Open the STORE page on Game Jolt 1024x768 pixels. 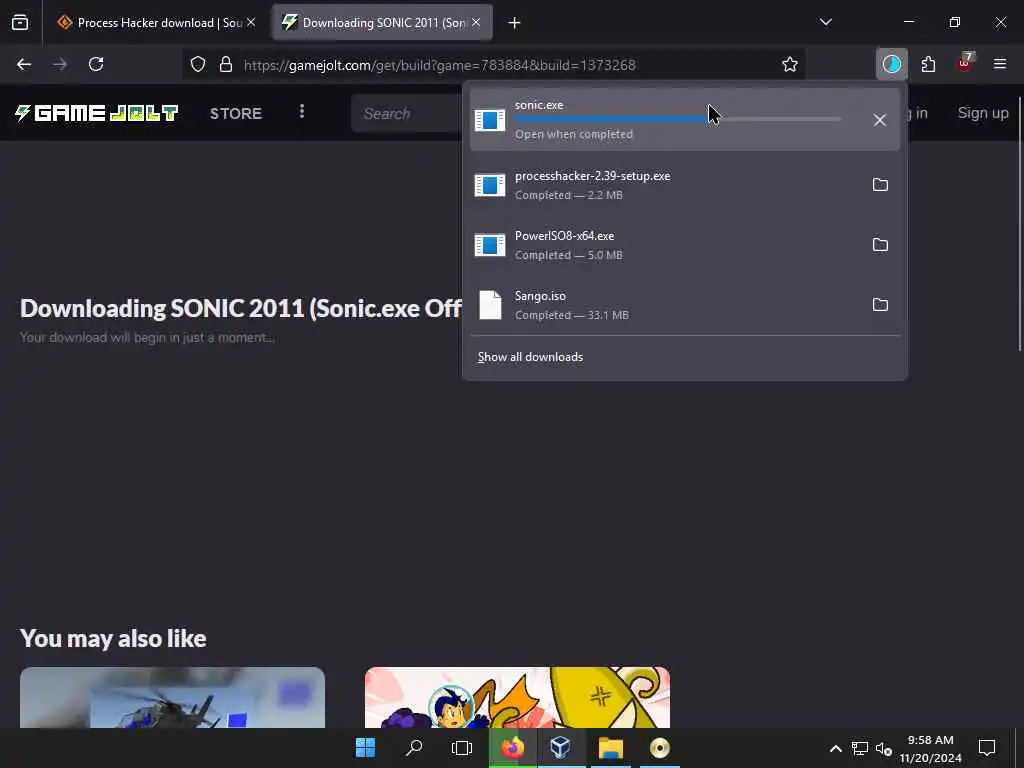click(236, 113)
